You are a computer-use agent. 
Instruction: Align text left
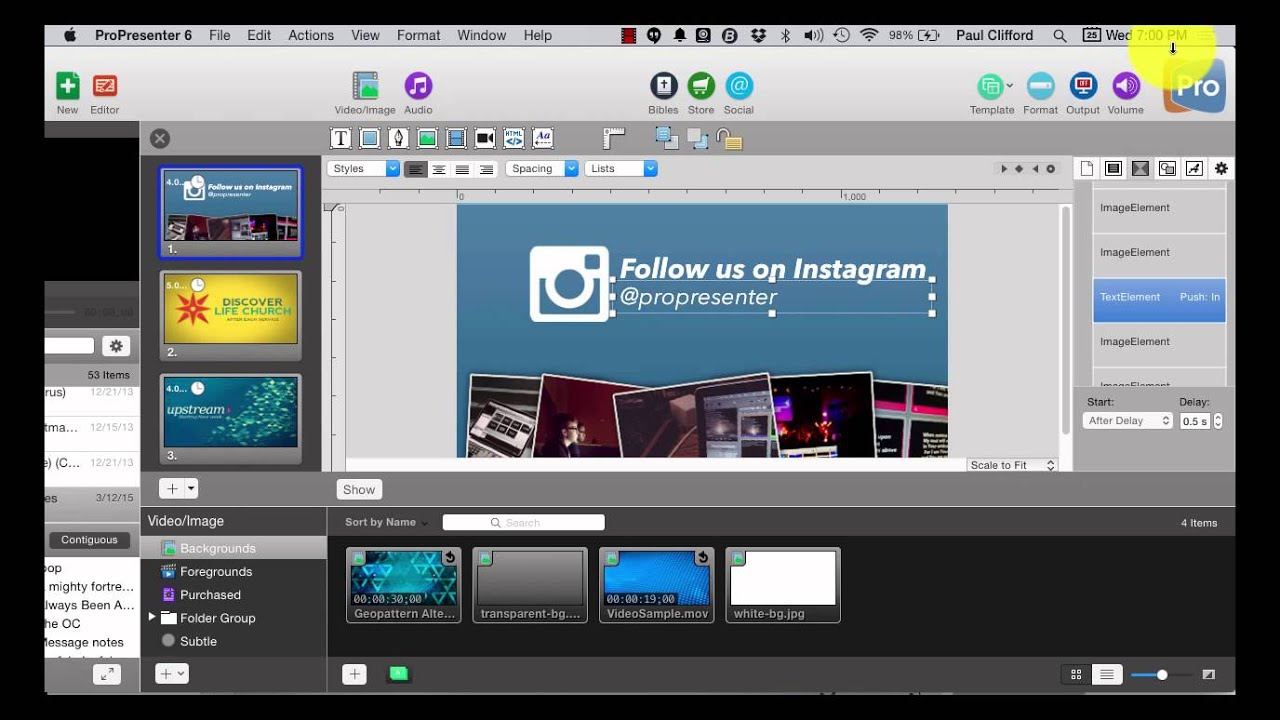point(415,169)
